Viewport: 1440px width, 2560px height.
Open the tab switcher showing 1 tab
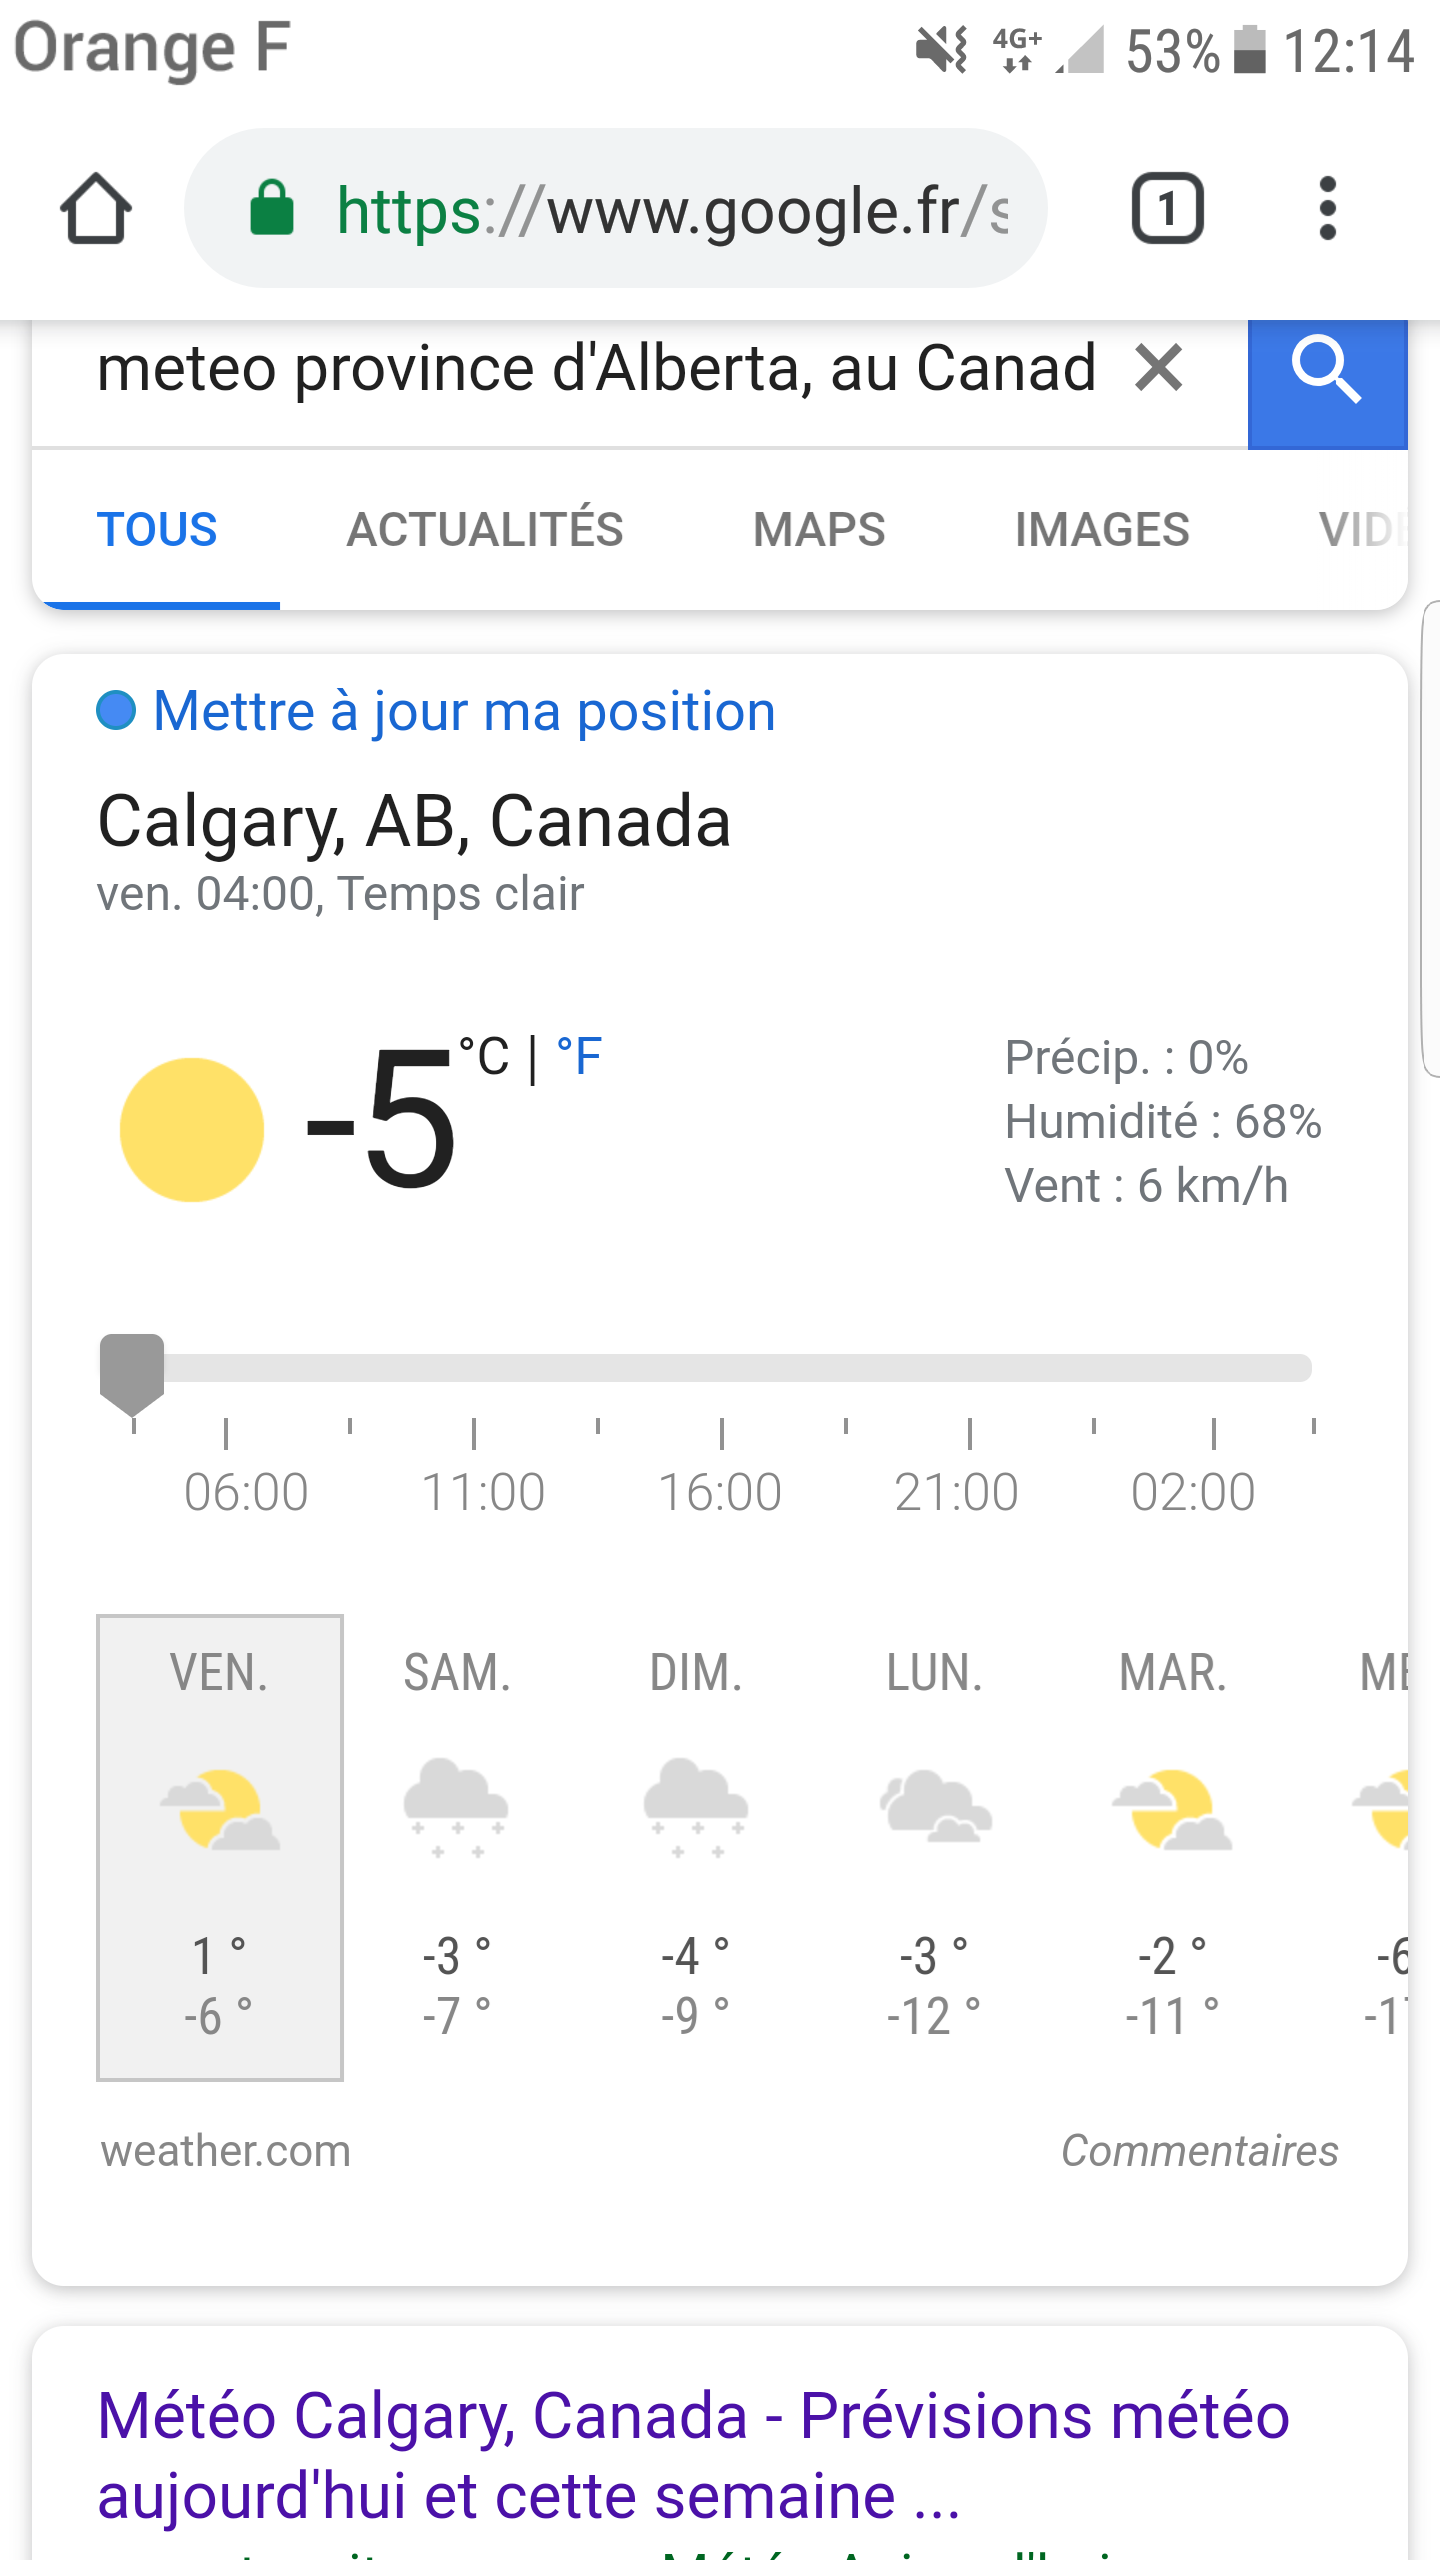pos(1167,209)
